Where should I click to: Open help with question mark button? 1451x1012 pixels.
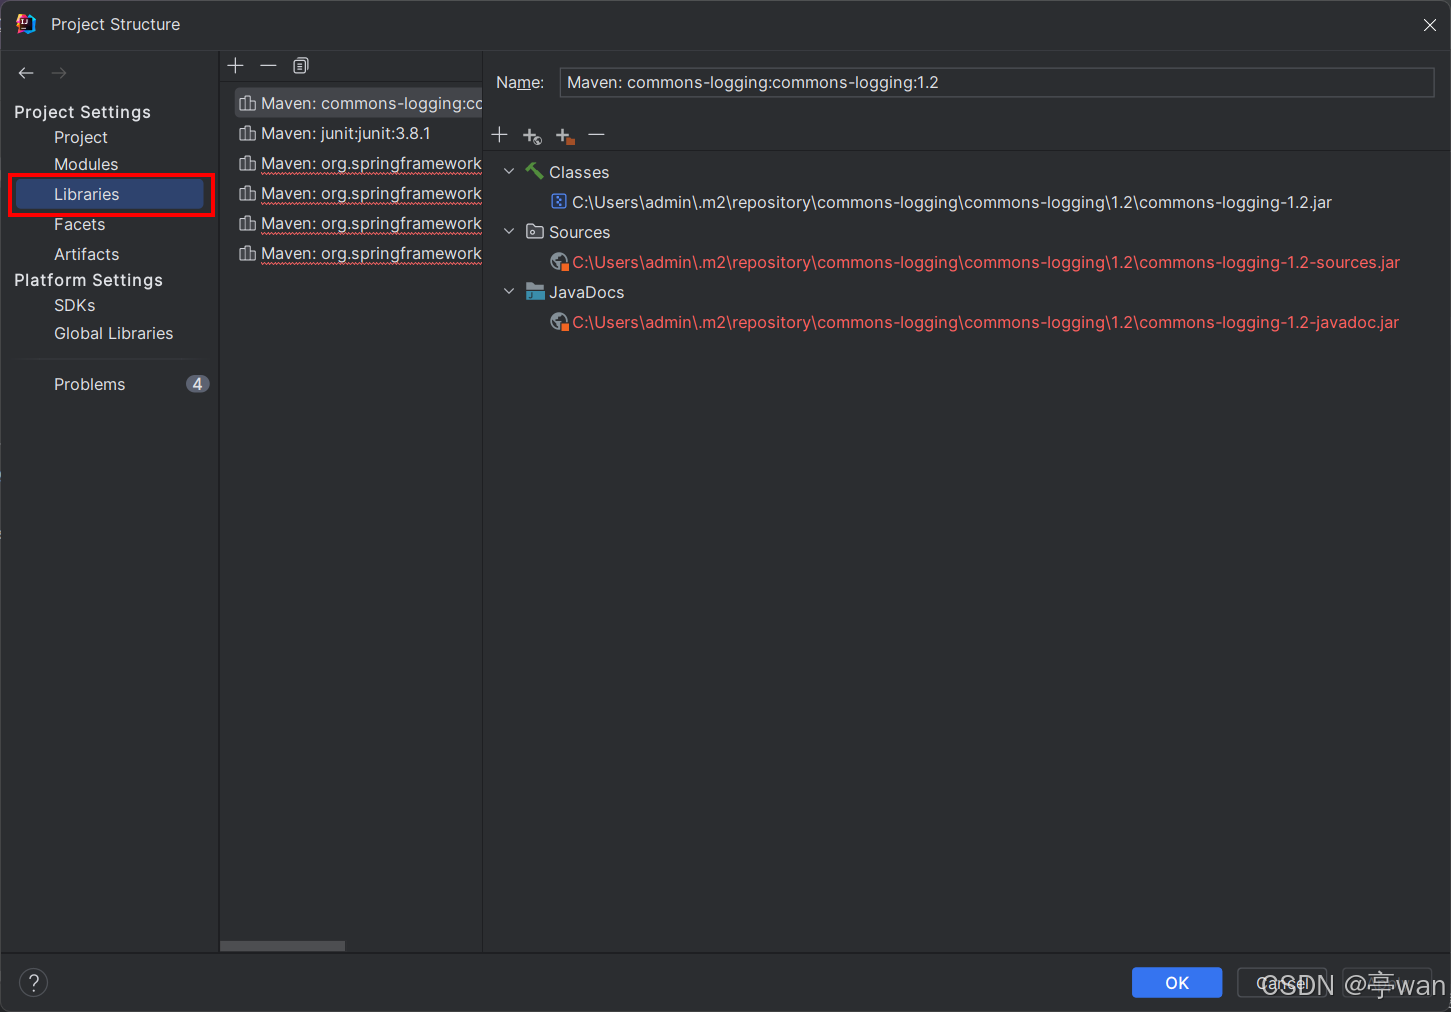tap(33, 983)
